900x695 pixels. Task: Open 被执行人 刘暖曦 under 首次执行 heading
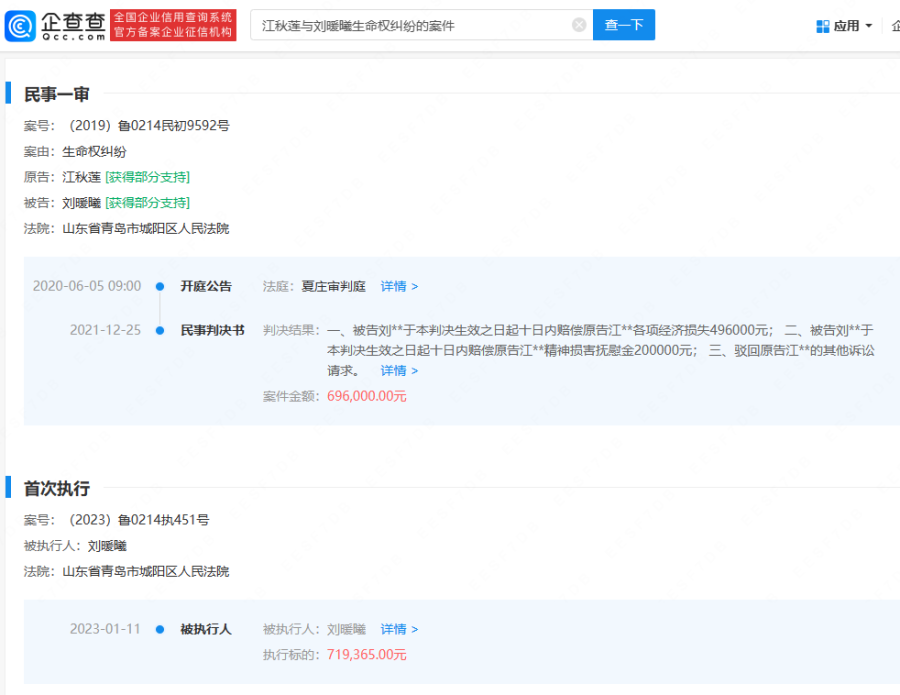click(107, 546)
